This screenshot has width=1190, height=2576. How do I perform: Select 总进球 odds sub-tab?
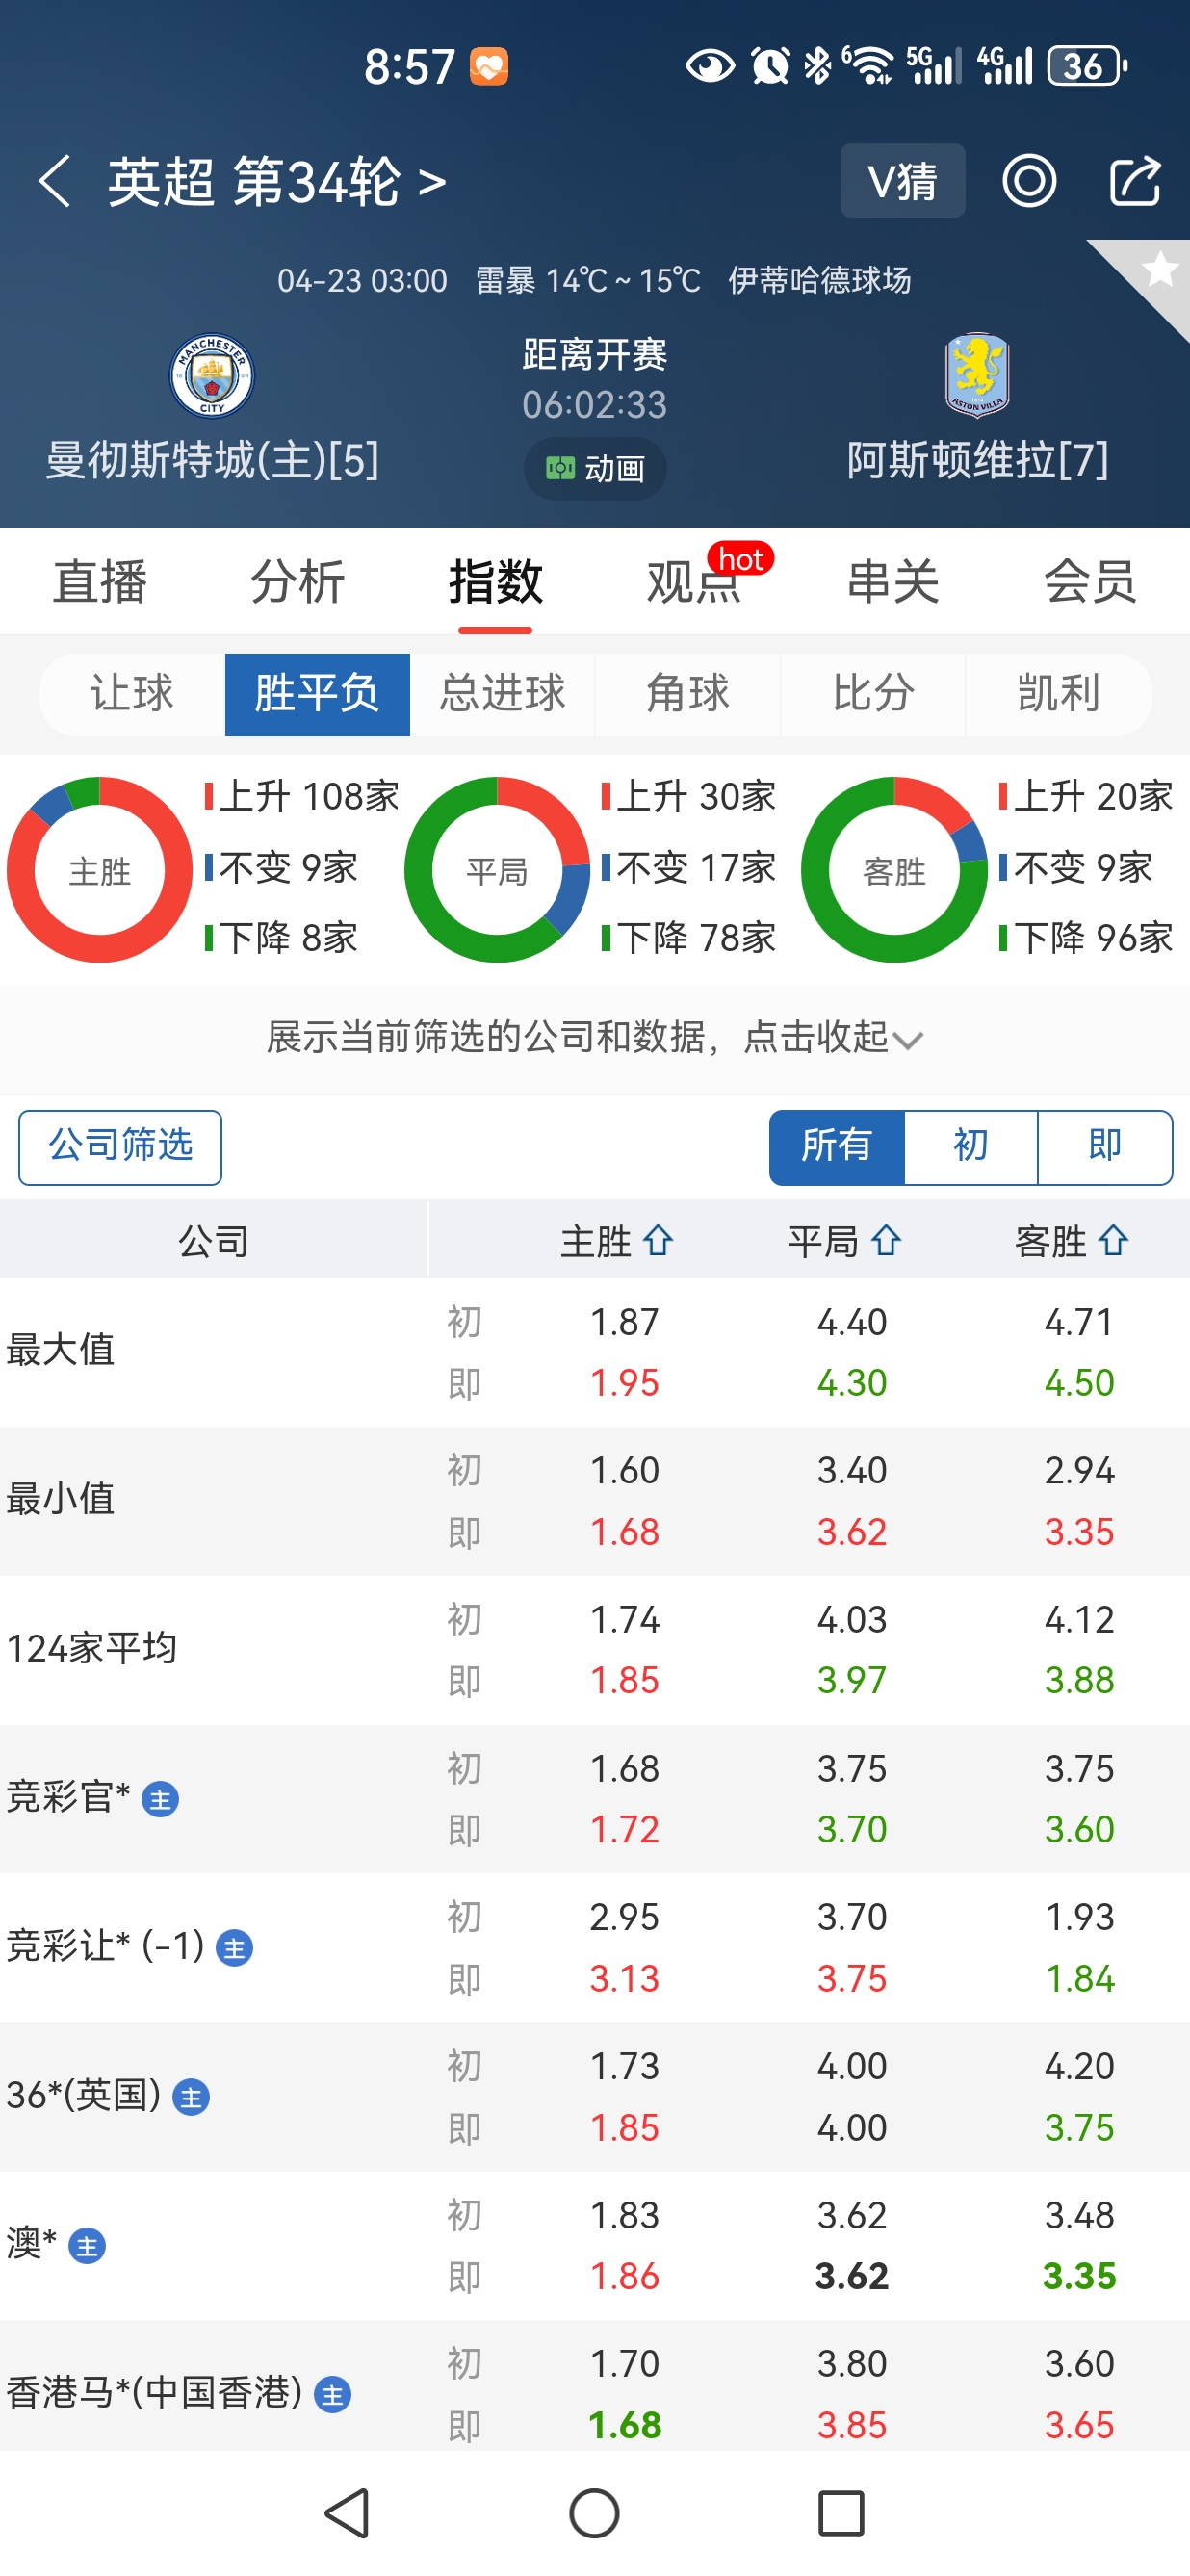click(502, 694)
